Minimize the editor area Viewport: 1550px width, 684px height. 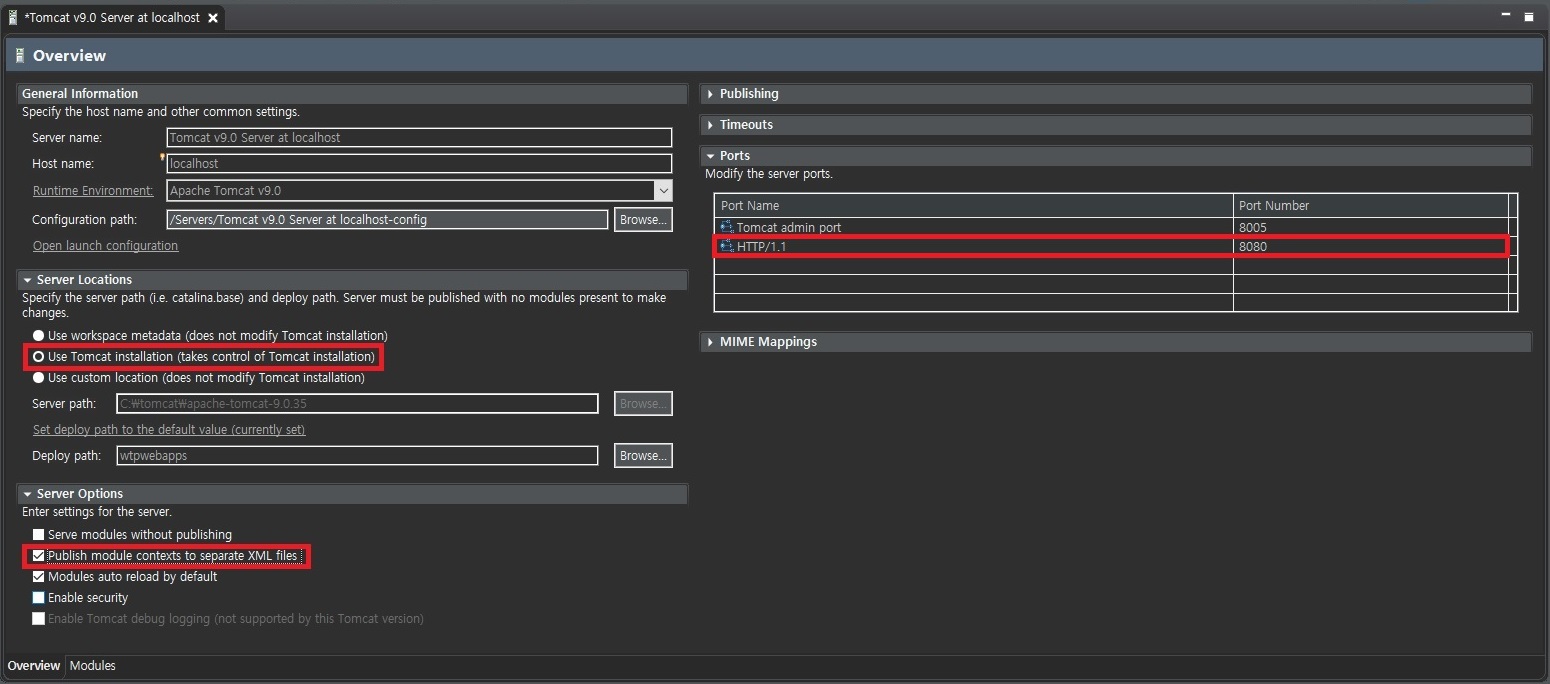1508,16
